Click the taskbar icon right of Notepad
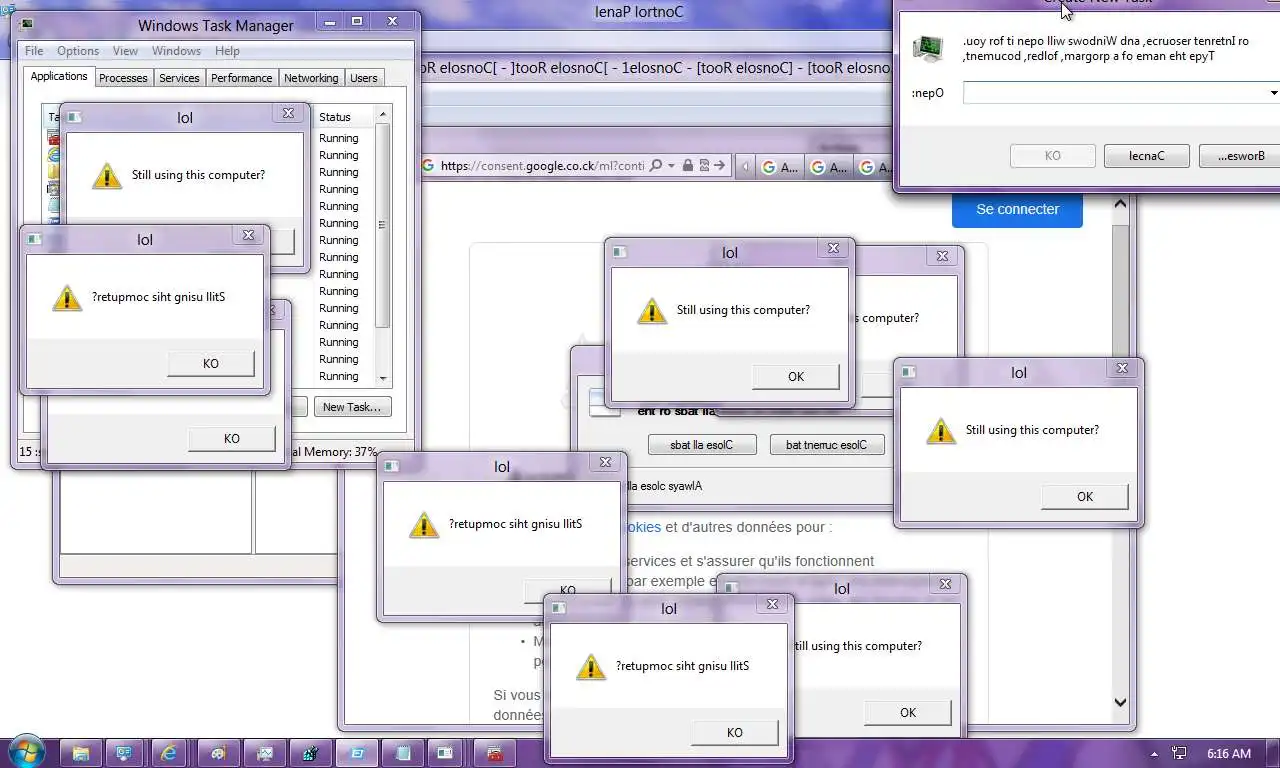This screenshot has width=1280, height=768. click(x=445, y=753)
